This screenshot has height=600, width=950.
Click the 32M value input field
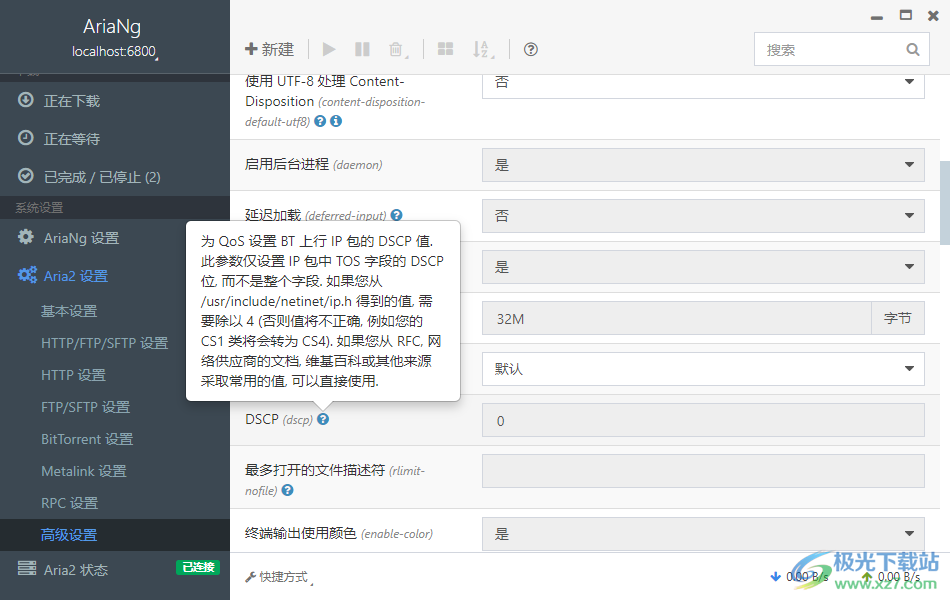click(x=676, y=318)
